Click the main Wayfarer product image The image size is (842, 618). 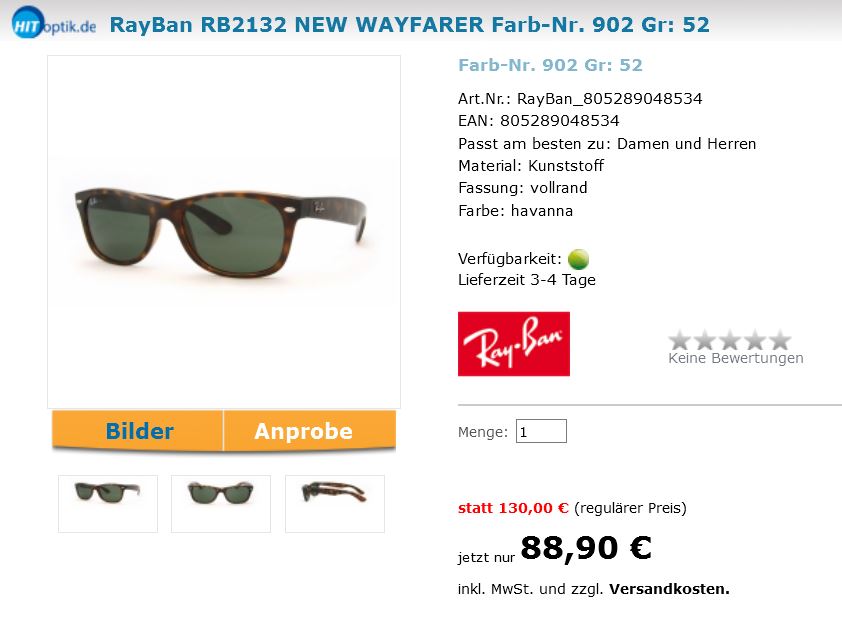click(224, 232)
